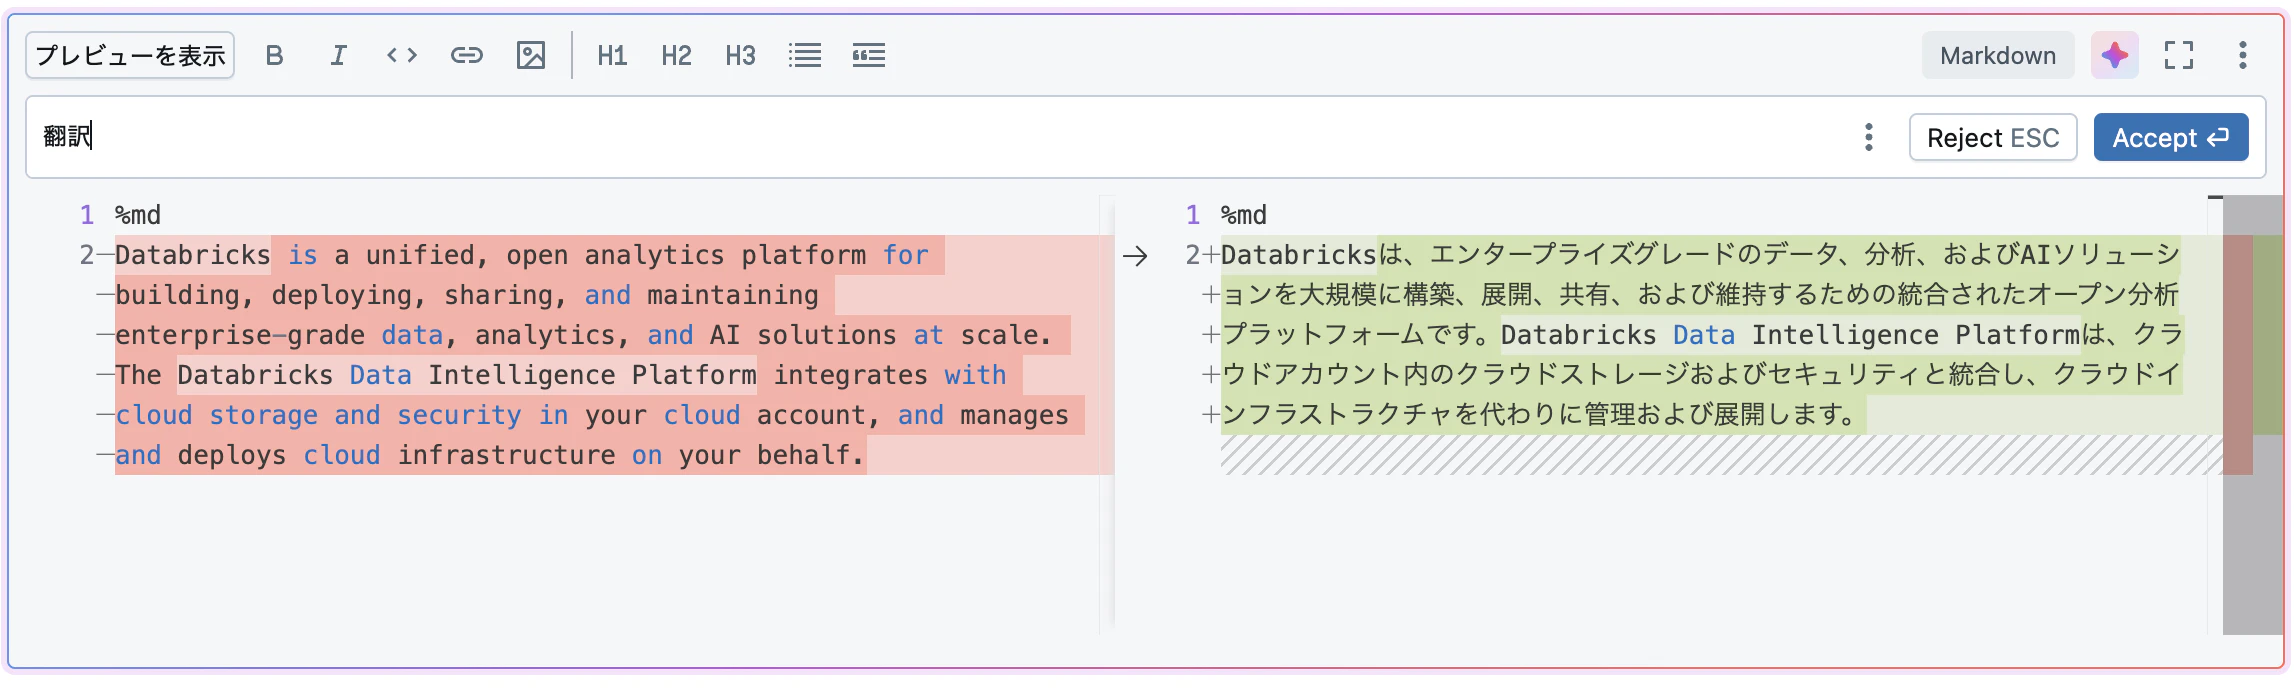Toggle the AI assistant sparkle icon
Image resolution: width=2294 pixels, height=694 pixels.
point(2114,55)
